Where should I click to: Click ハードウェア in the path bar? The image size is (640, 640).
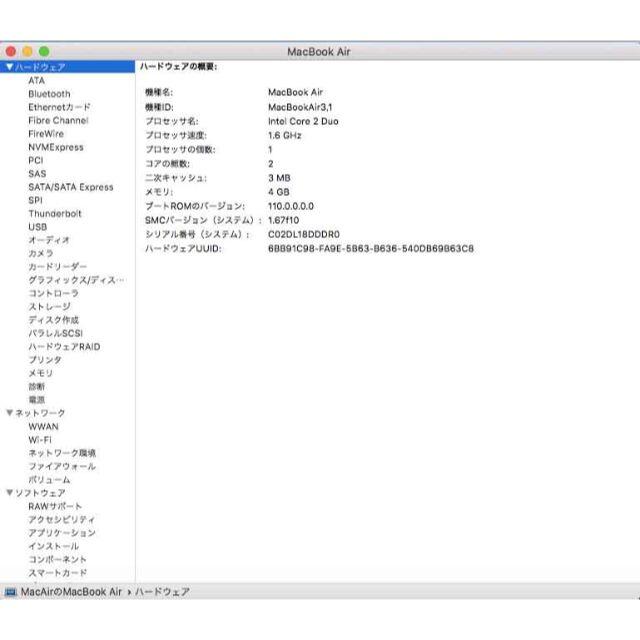click(x=162, y=591)
